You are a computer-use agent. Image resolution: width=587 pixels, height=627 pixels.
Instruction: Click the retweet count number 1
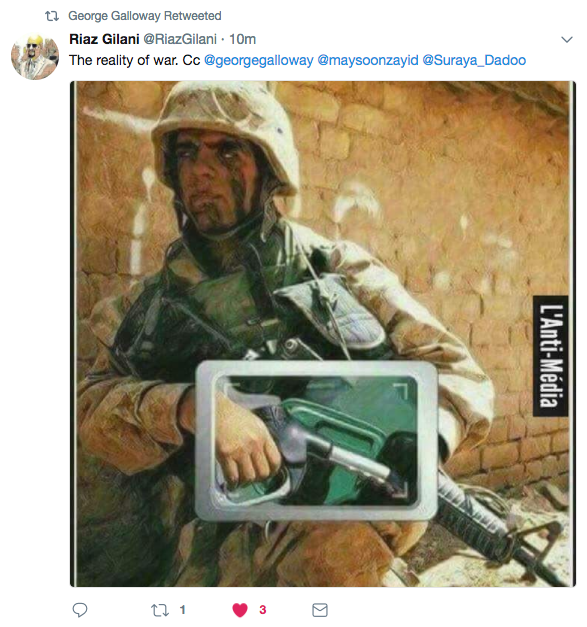point(182,610)
